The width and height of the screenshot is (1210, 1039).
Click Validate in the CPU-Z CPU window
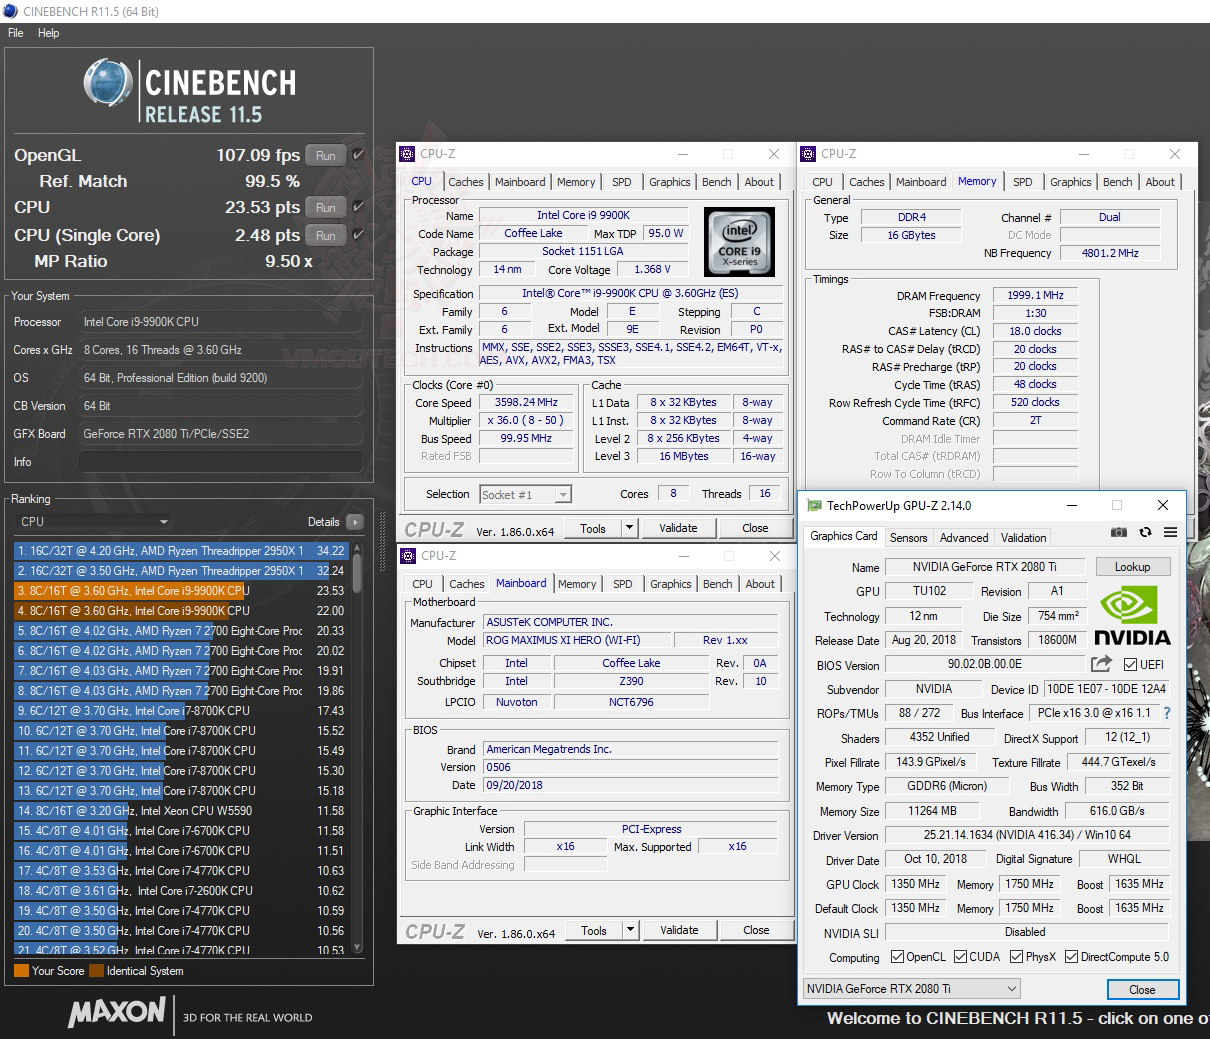point(678,528)
